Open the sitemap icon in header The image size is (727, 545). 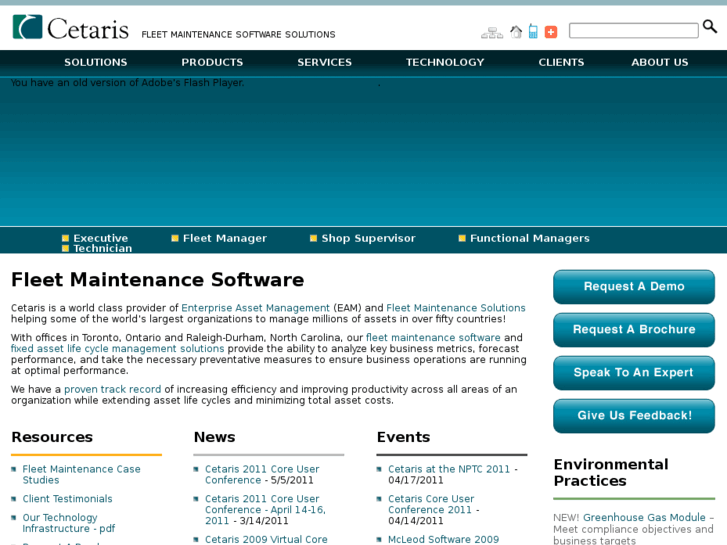491,32
